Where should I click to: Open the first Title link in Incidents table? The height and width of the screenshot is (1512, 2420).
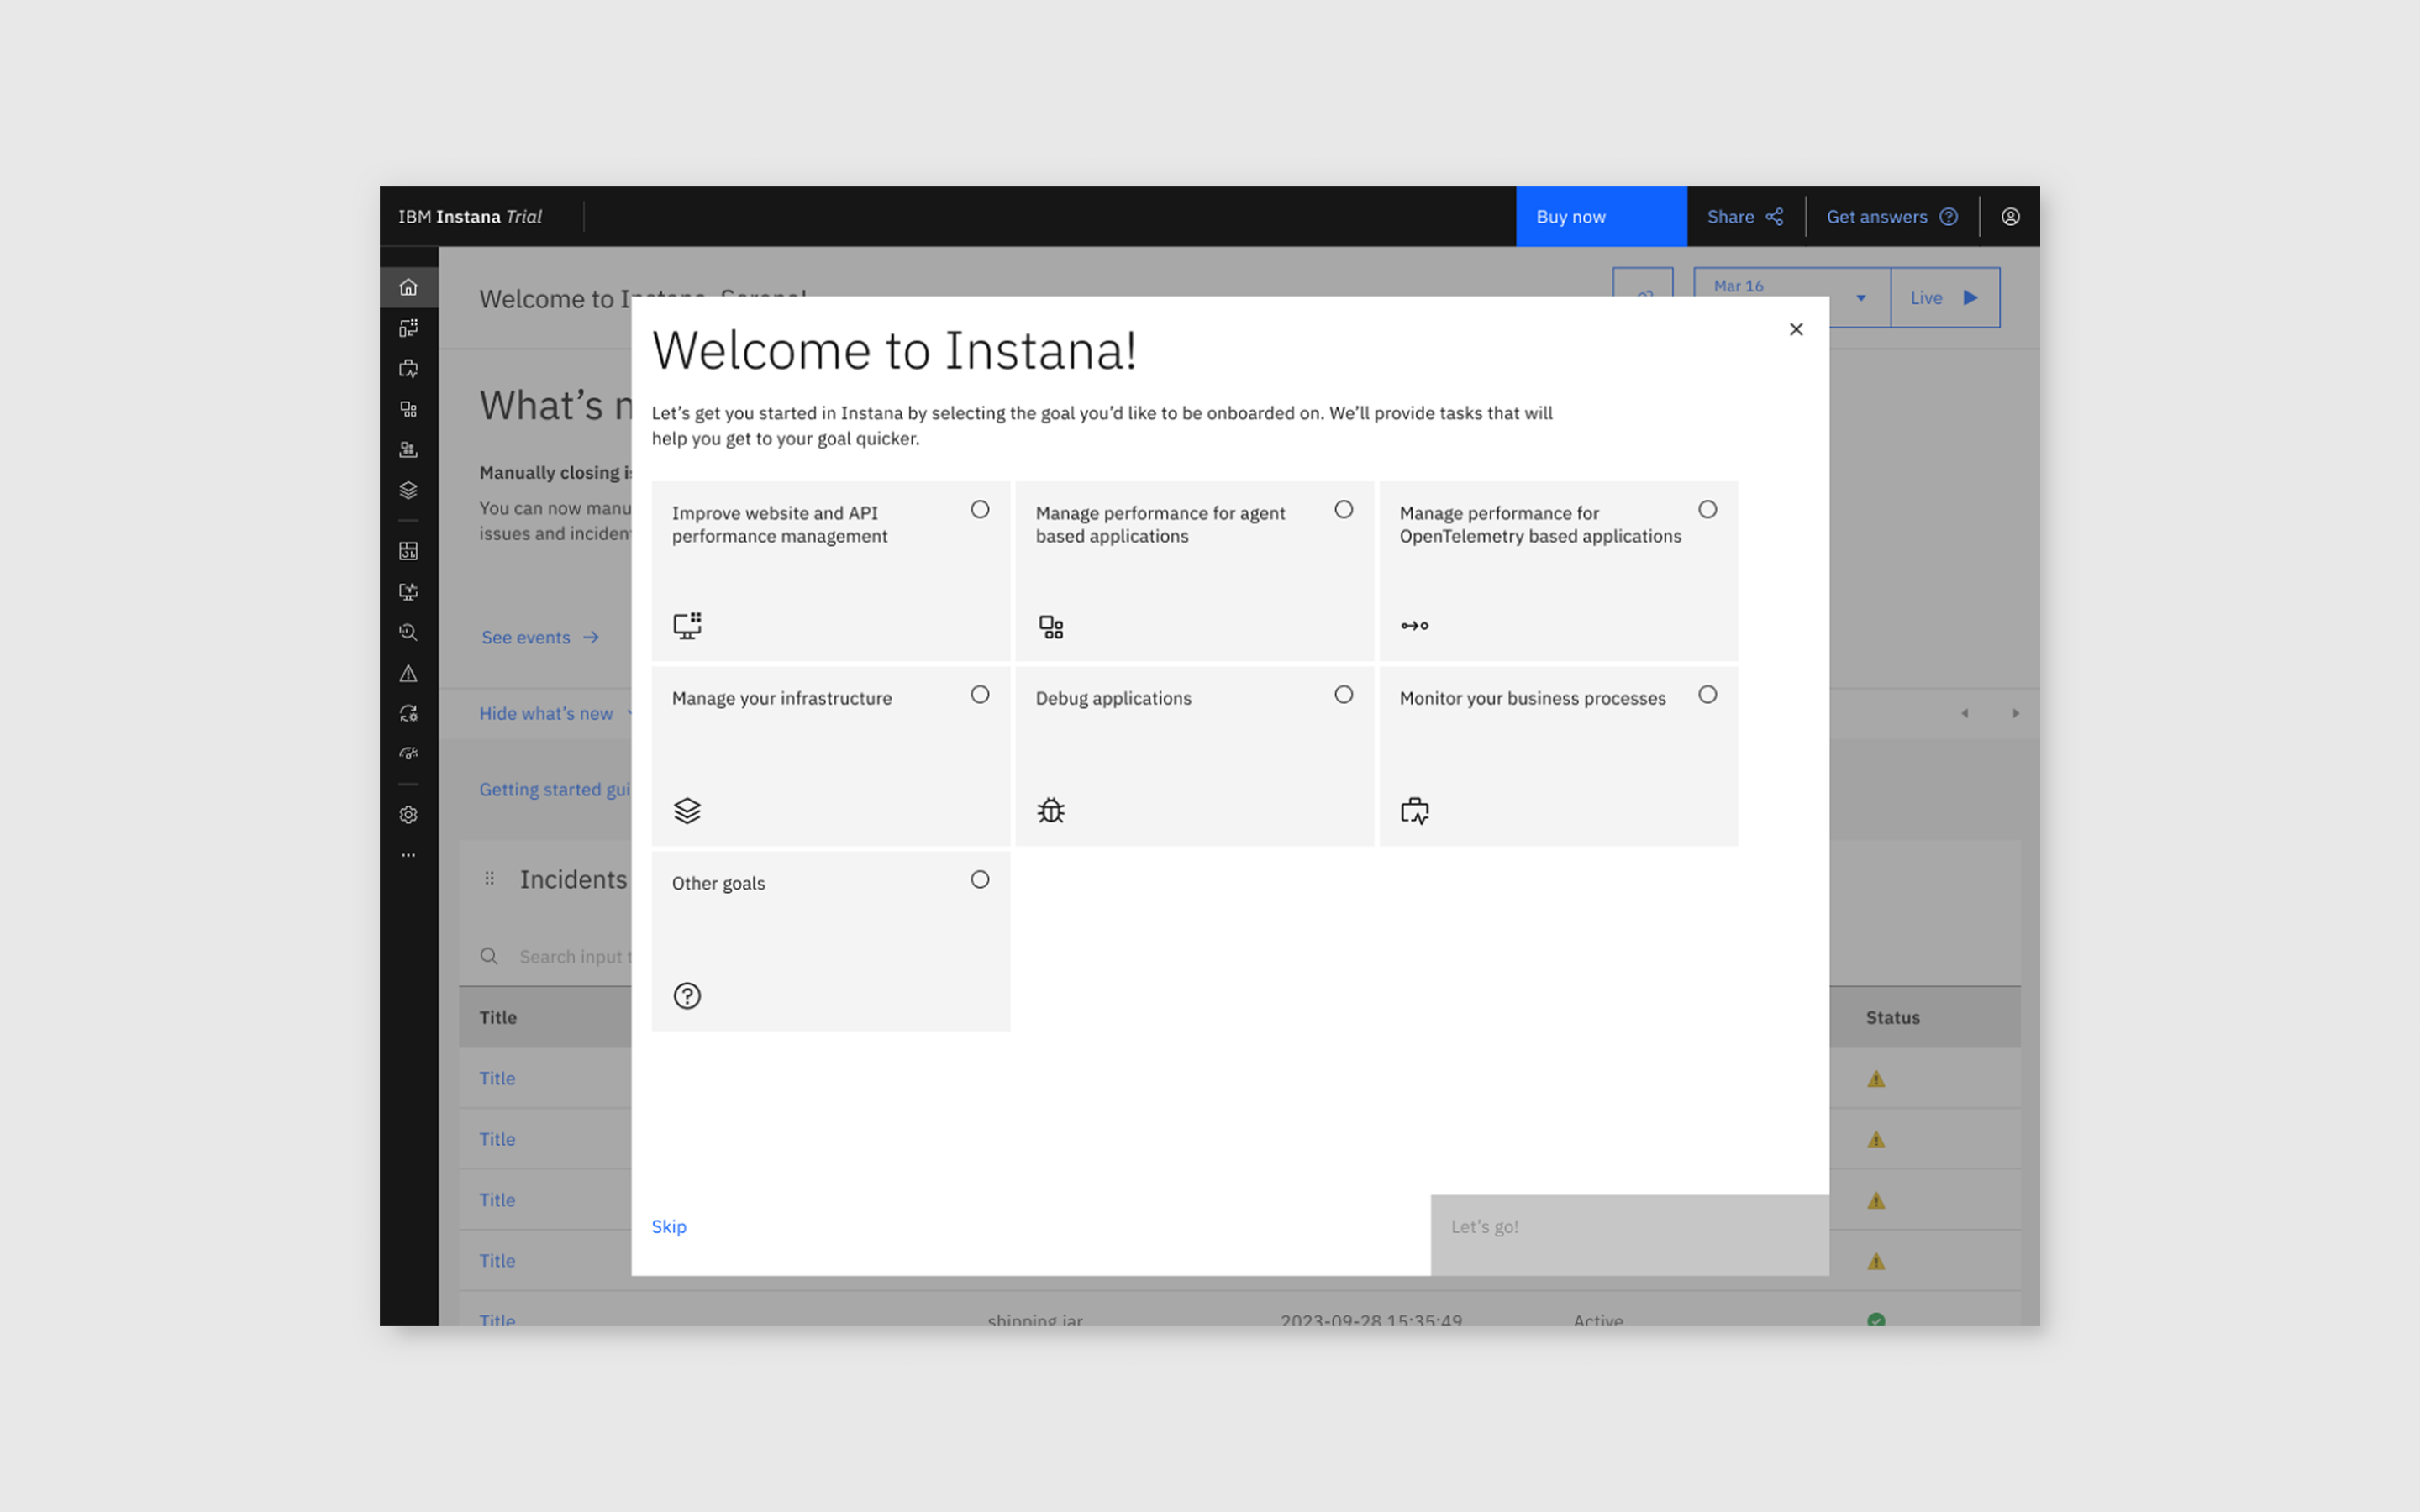point(497,1078)
